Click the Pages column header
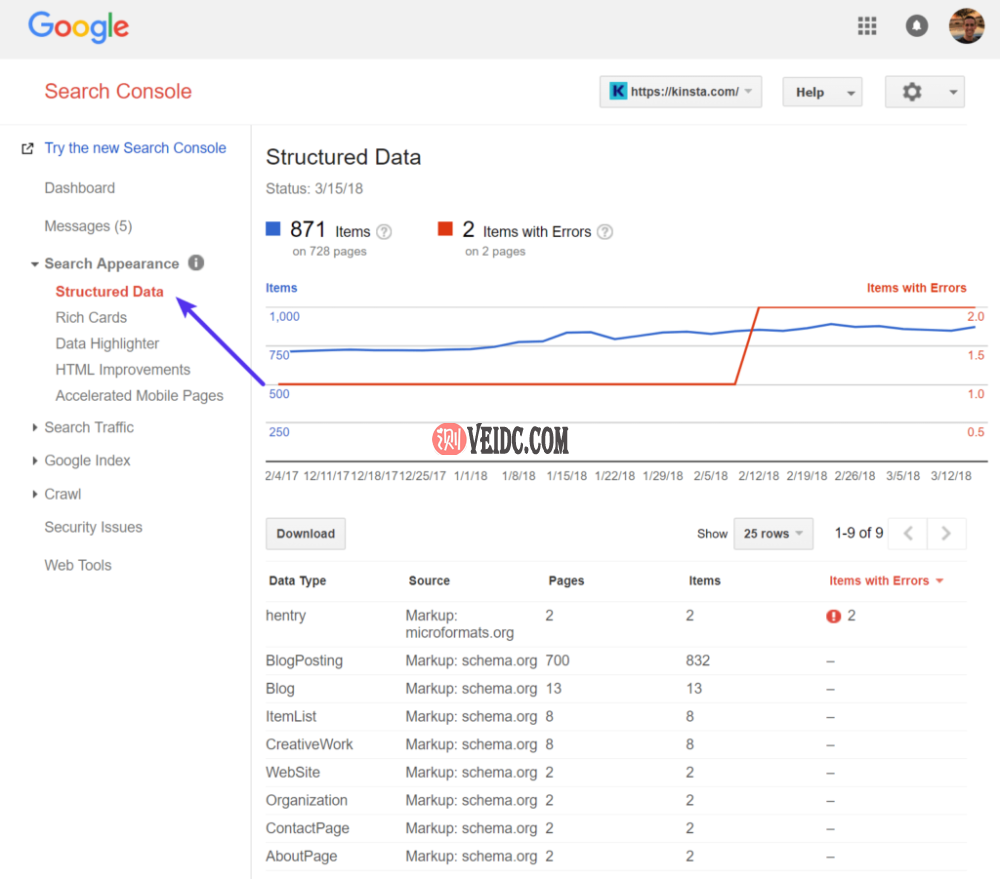The image size is (1000, 879). tap(566, 580)
